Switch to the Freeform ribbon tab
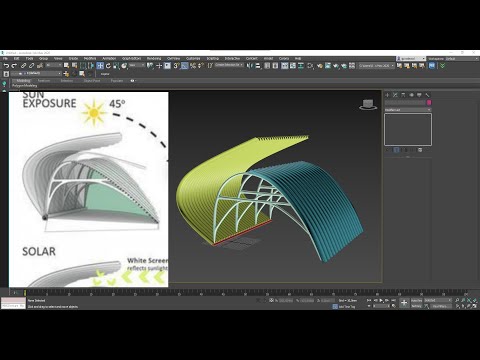Image resolution: width=480 pixels, height=360 pixels. [44, 81]
